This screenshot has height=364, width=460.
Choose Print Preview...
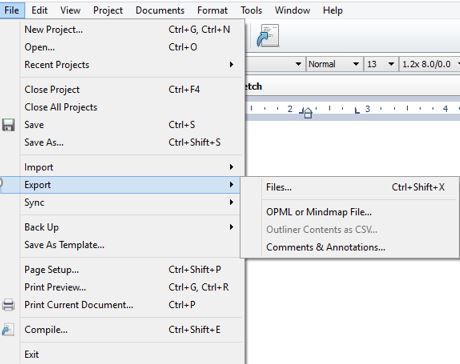130,287
